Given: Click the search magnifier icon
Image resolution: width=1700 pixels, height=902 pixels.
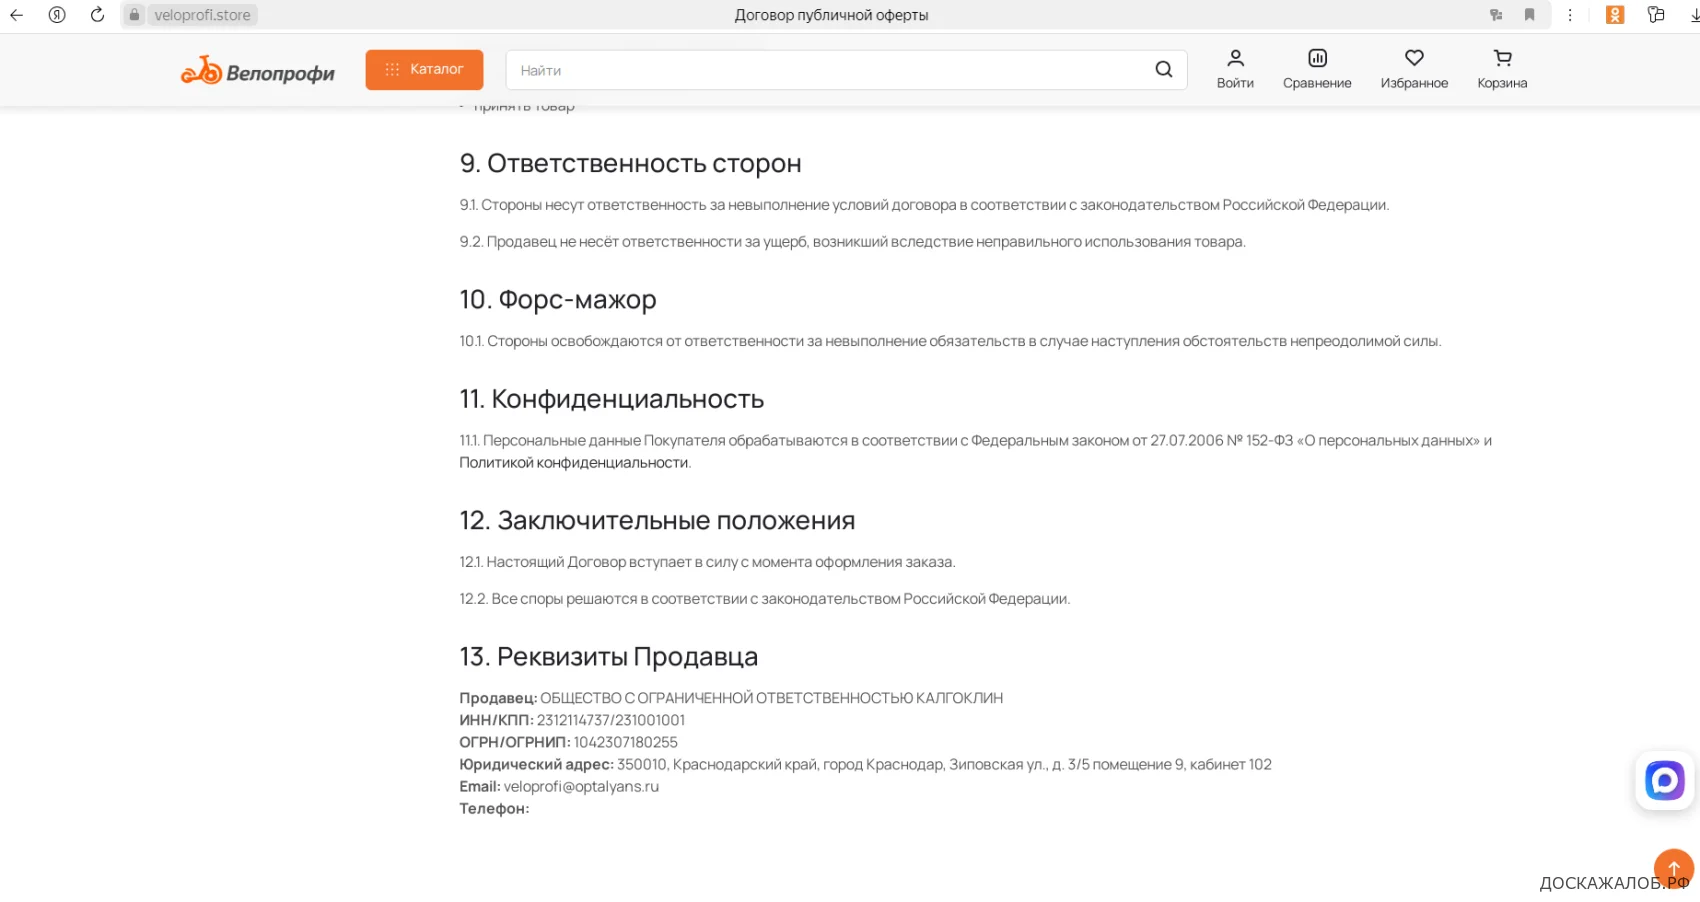Looking at the screenshot, I should click(x=1164, y=70).
